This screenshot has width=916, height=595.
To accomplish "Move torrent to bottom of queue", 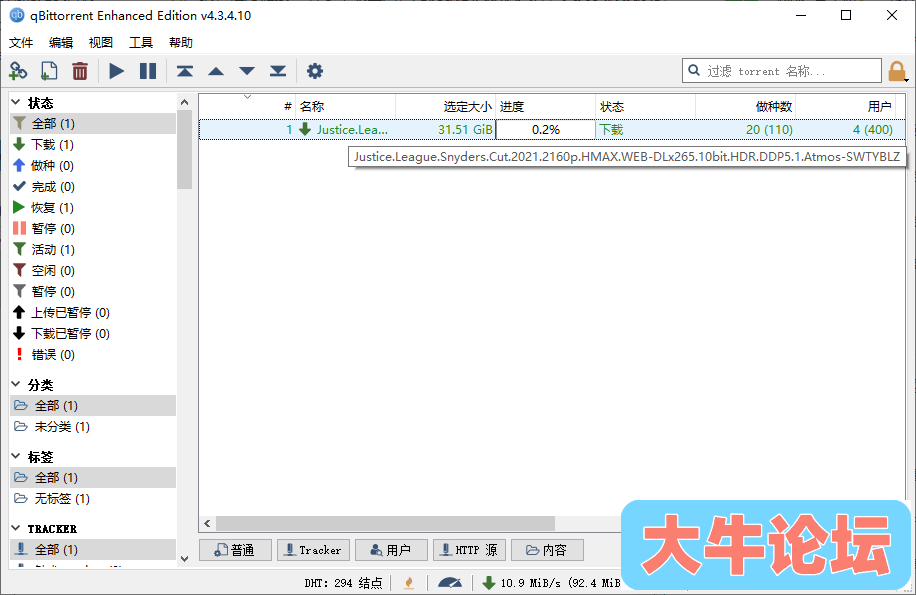I will click(278, 71).
